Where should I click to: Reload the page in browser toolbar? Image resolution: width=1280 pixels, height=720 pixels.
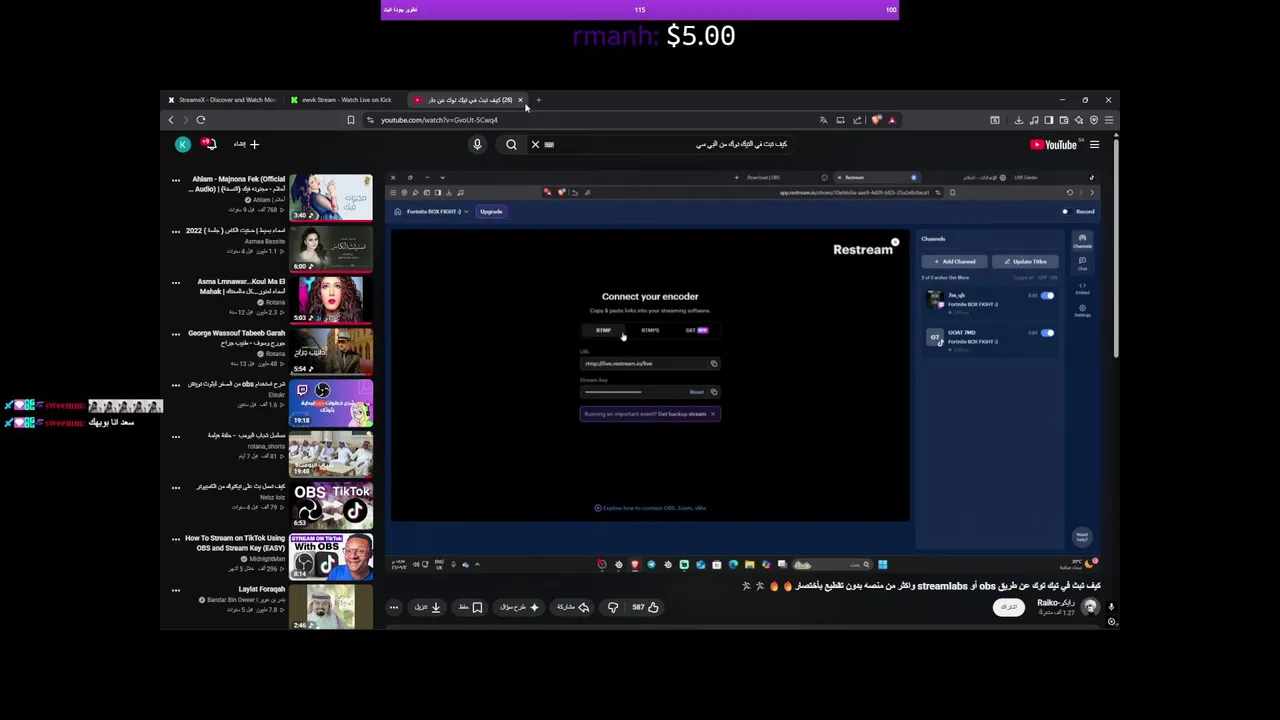coord(201,120)
